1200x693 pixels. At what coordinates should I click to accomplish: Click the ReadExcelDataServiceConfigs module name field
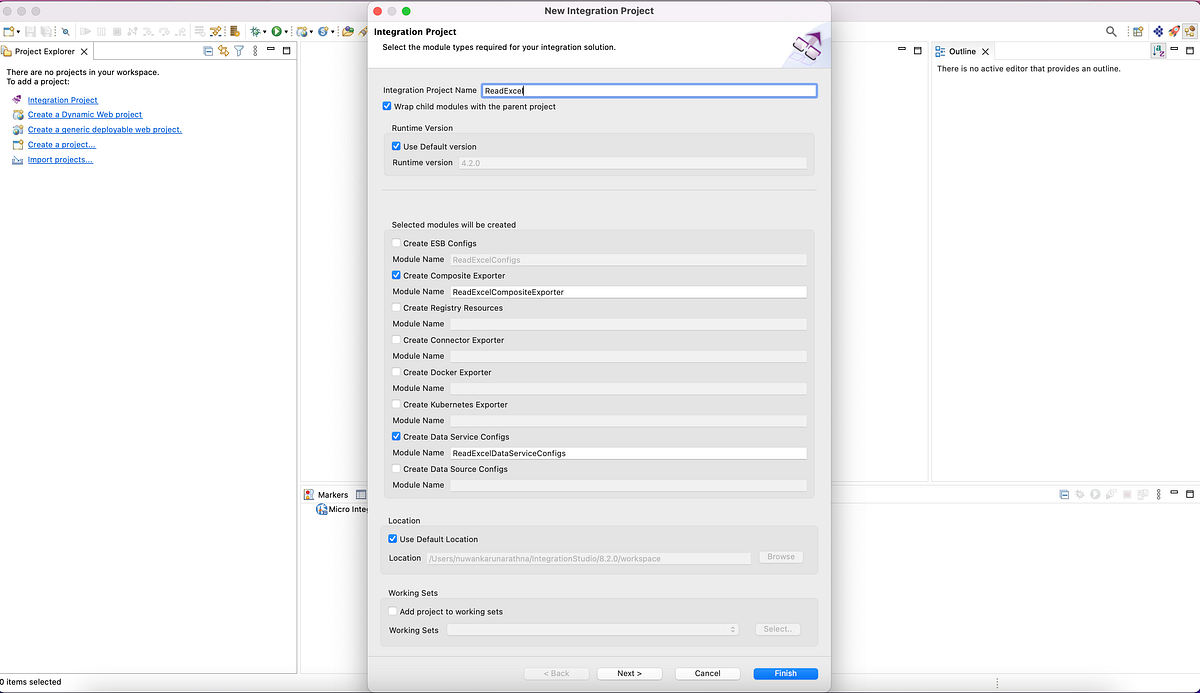tap(628, 453)
